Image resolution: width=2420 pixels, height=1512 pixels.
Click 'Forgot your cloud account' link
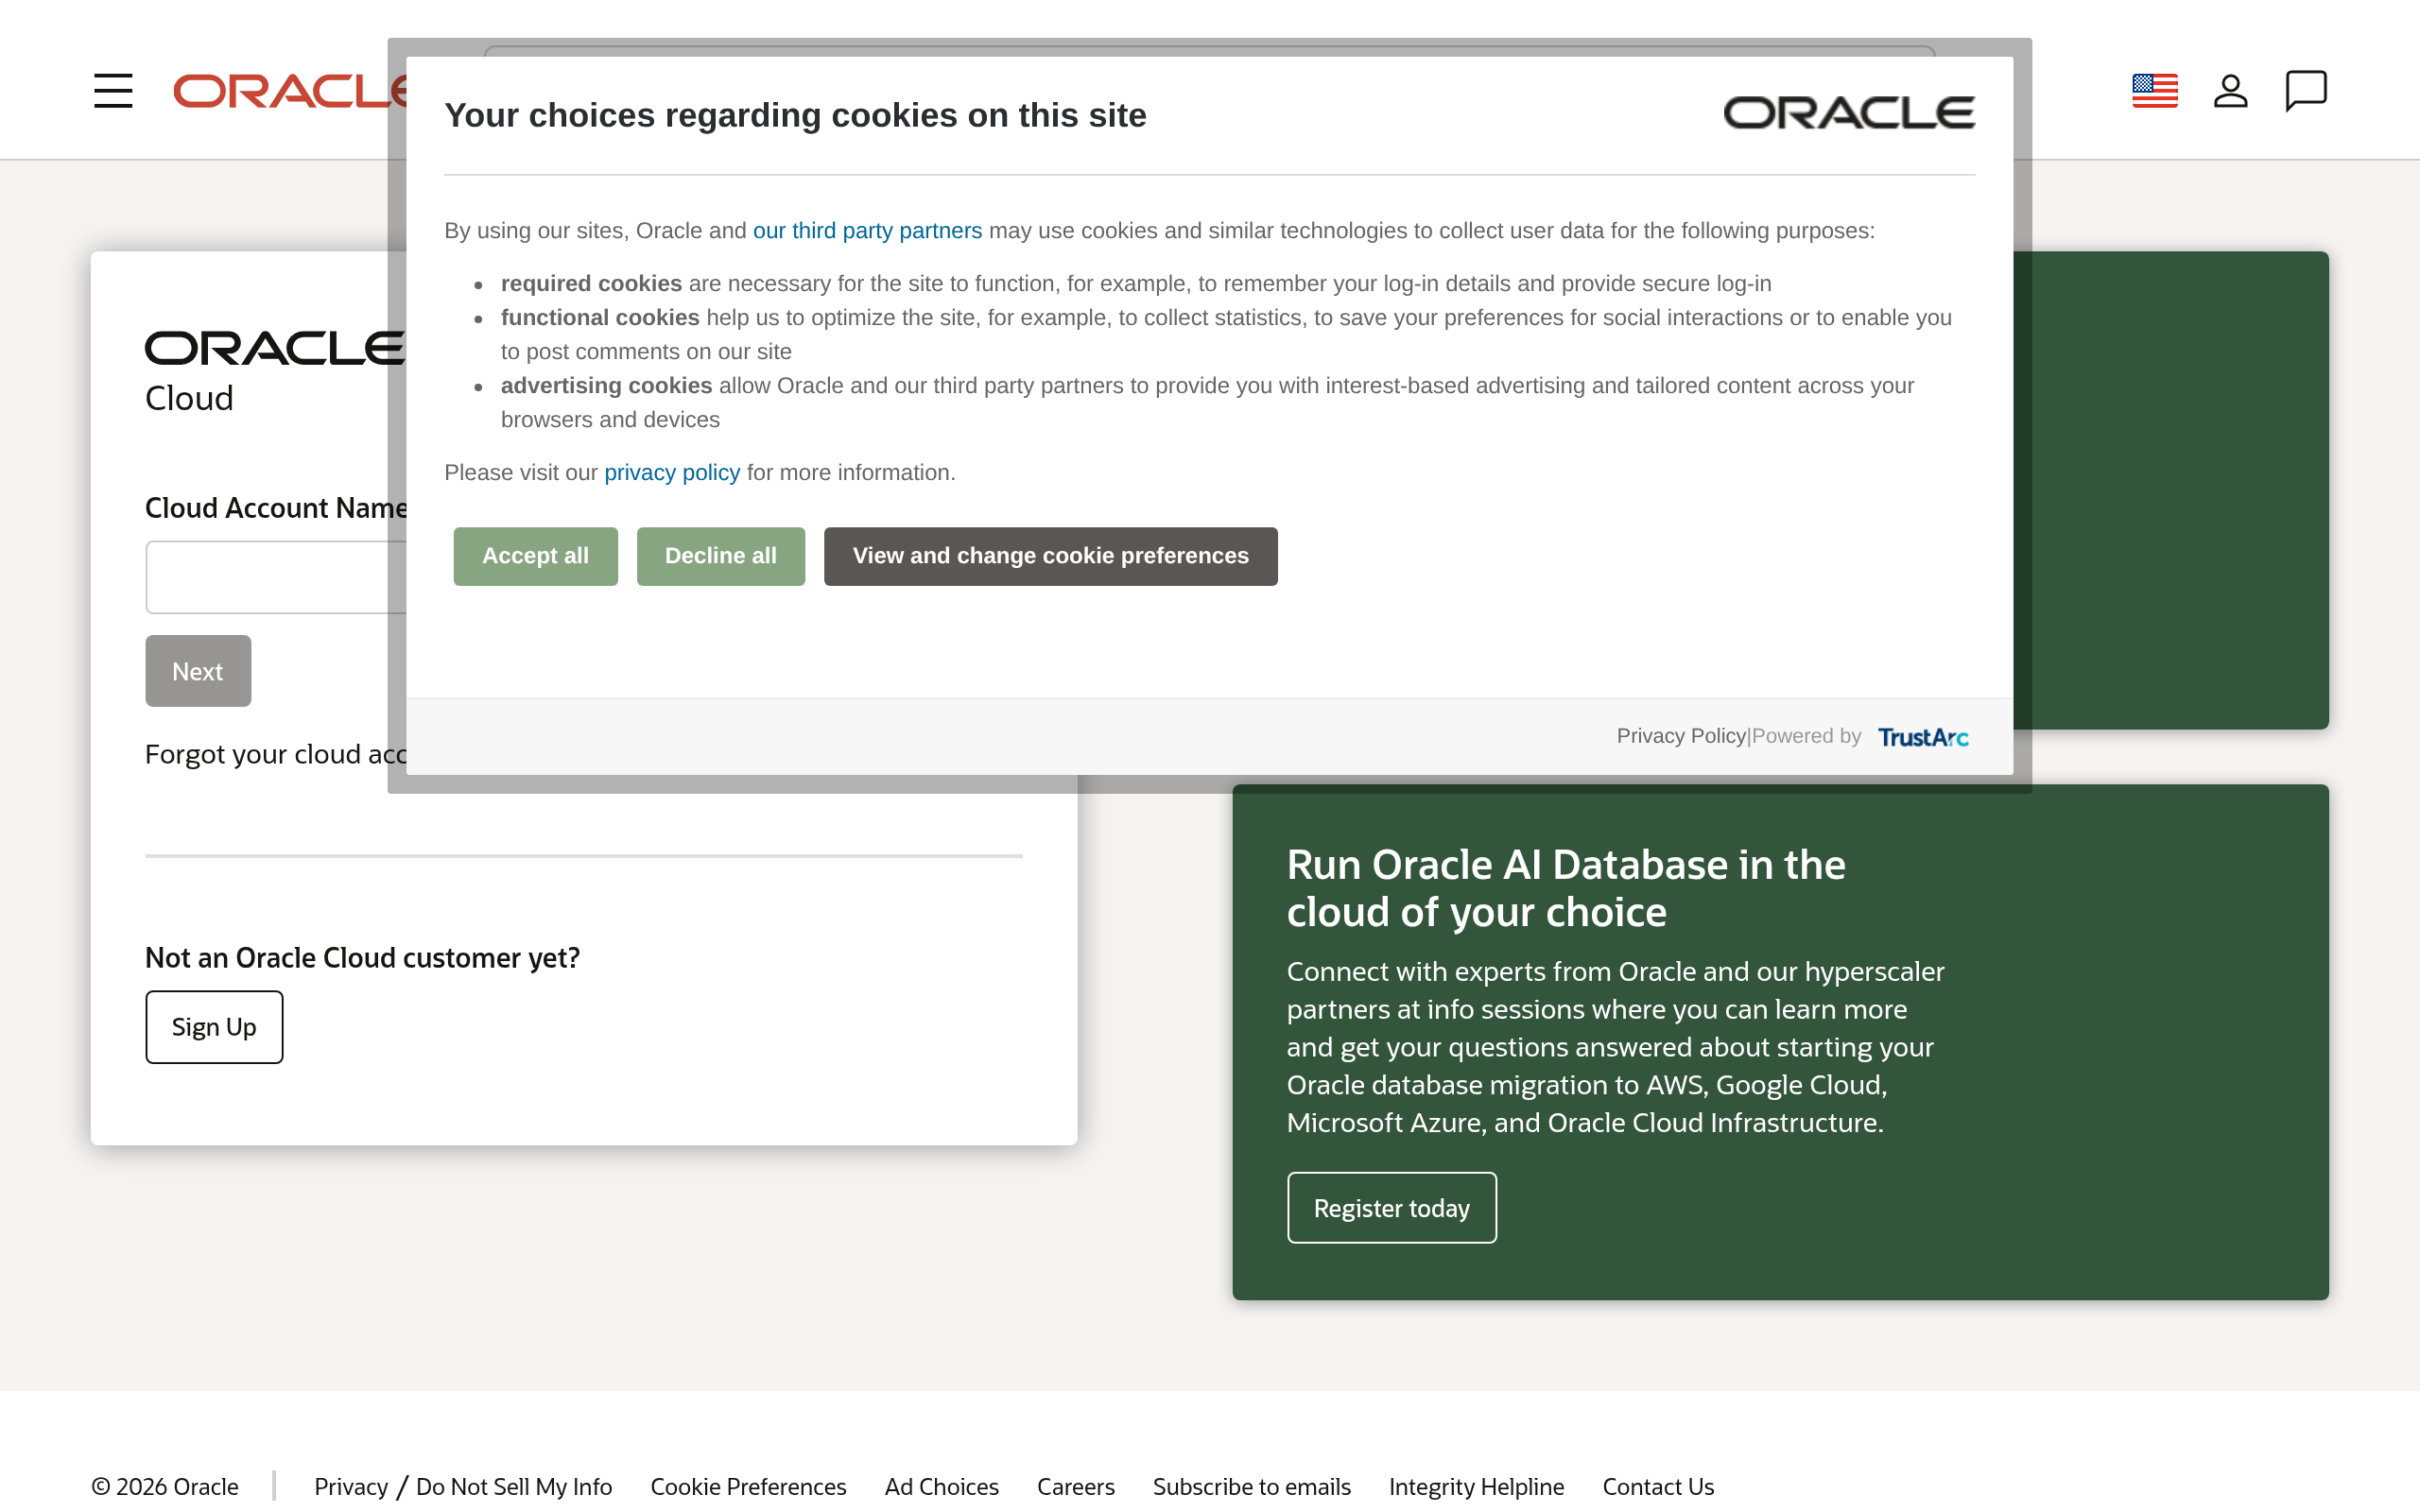pyautogui.click(x=276, y=754)
